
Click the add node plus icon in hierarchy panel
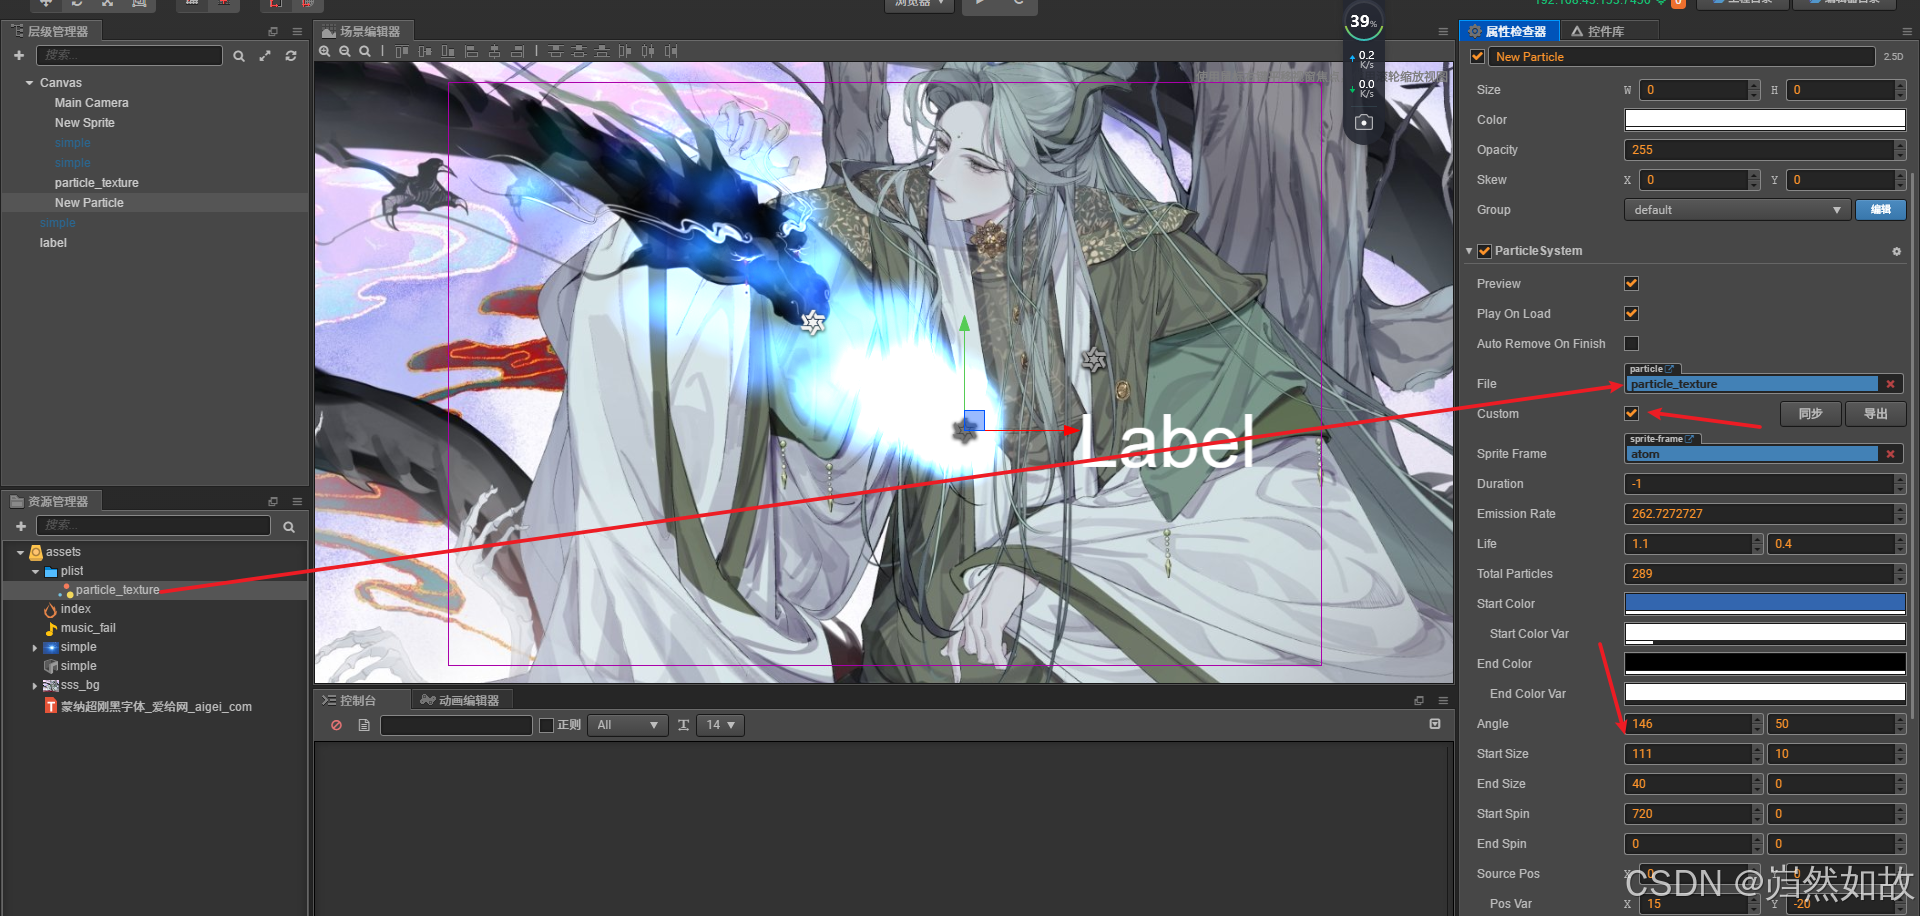(19, 56)
